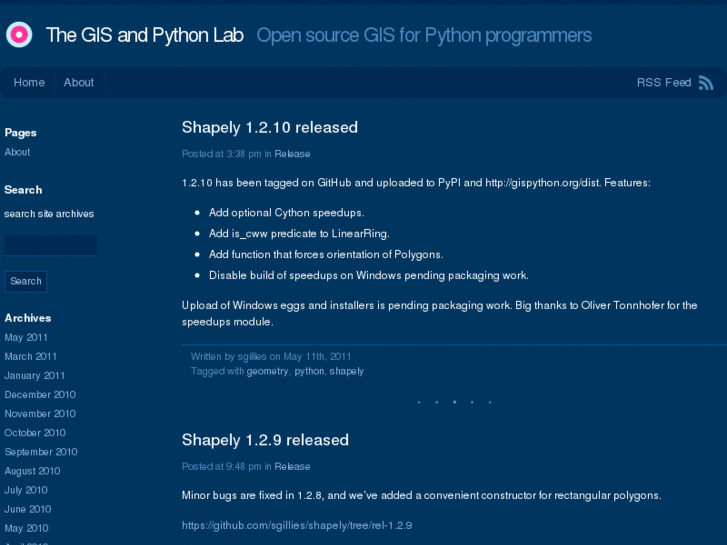Click The GIS and Python Lab site title

pyautogui.click(x=145, y=35)
